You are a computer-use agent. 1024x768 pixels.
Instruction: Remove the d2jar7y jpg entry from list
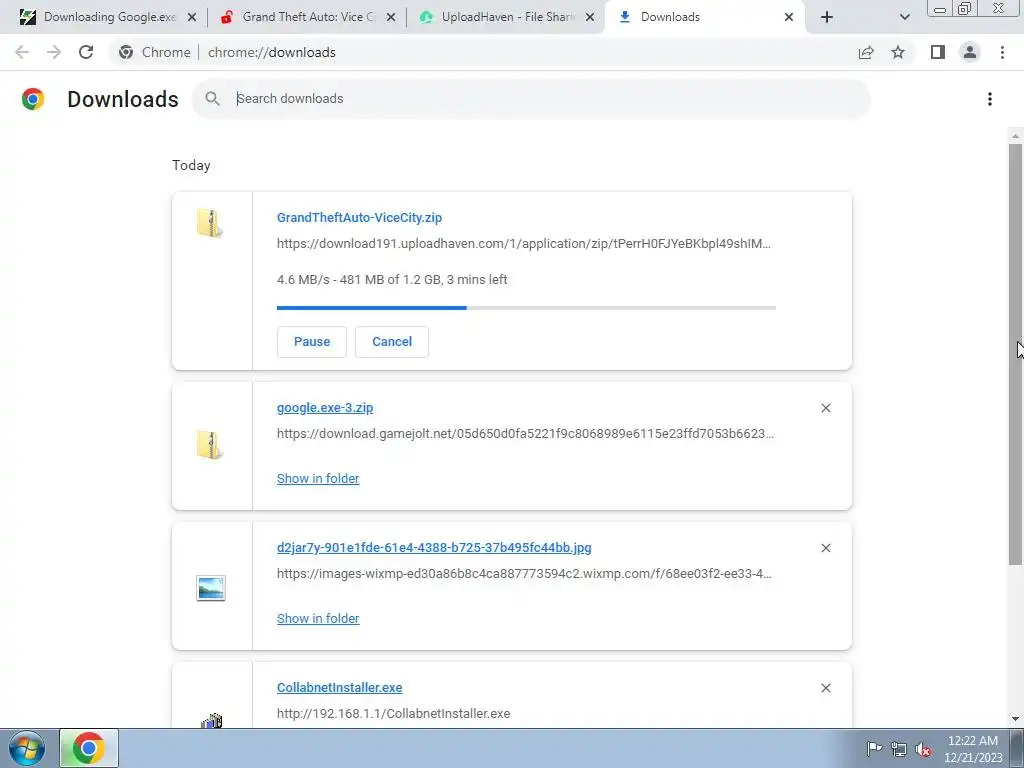(x=825, y=548)
